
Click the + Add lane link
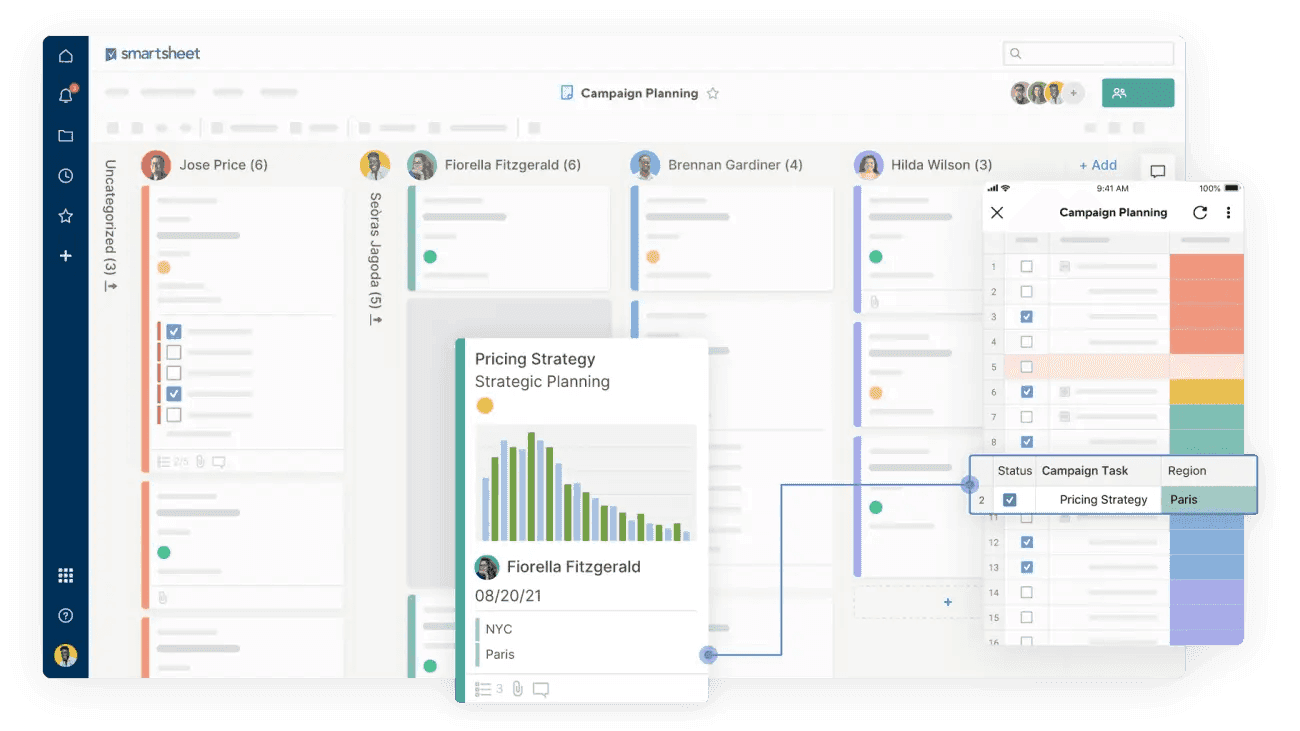1098,165
